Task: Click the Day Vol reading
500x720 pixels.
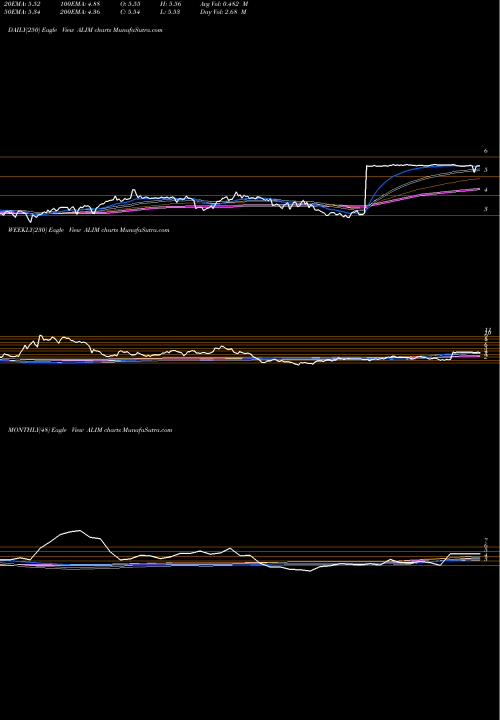Action: tap(223, 12)
